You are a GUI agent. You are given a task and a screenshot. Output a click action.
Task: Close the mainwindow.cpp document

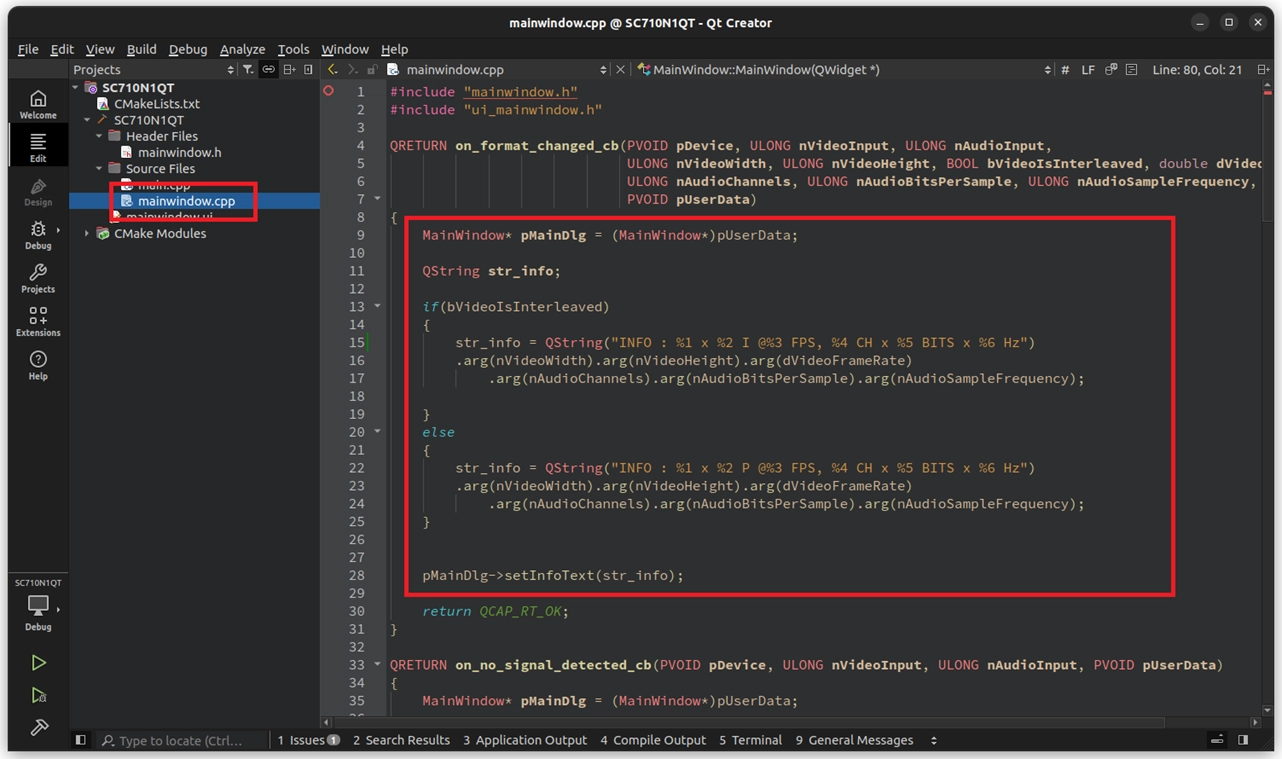coord(620,69)
